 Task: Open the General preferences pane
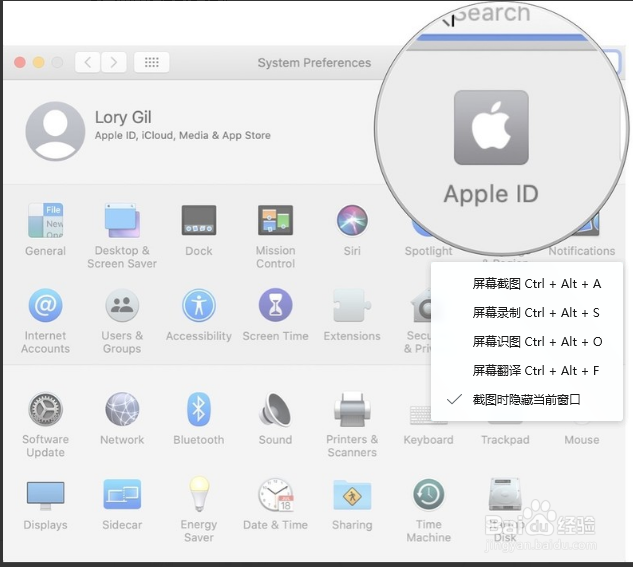pos(46,220)
